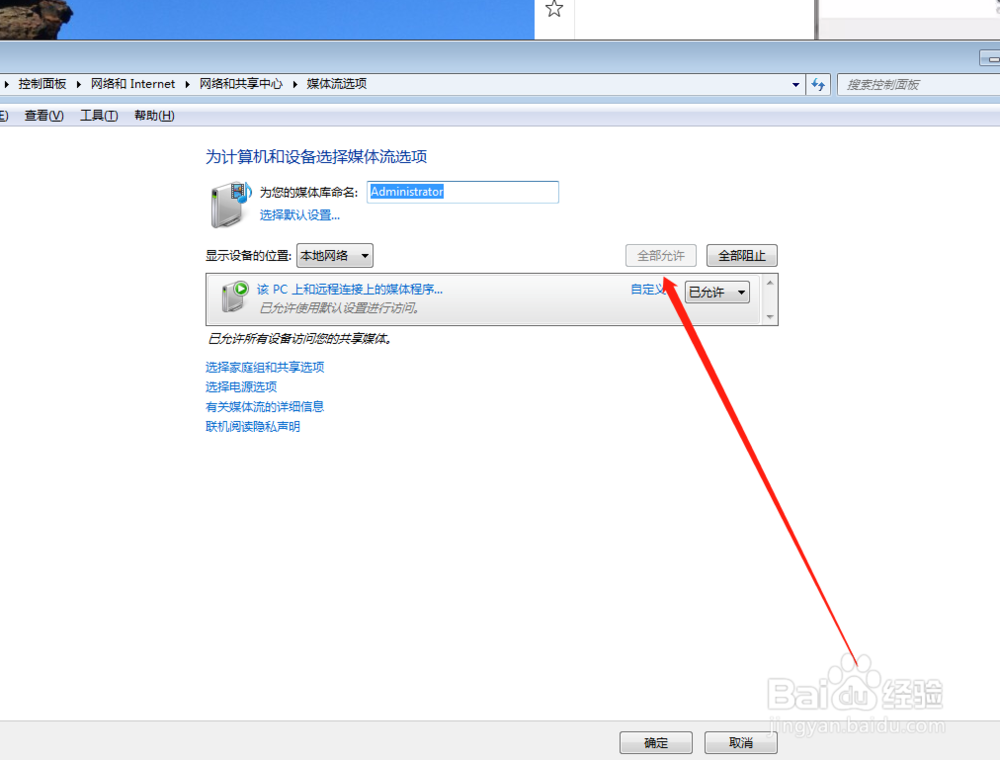This screenshot has height=760, width=1000.
Task: Click the refresh icon in the address bar
Action: [818, 84]
